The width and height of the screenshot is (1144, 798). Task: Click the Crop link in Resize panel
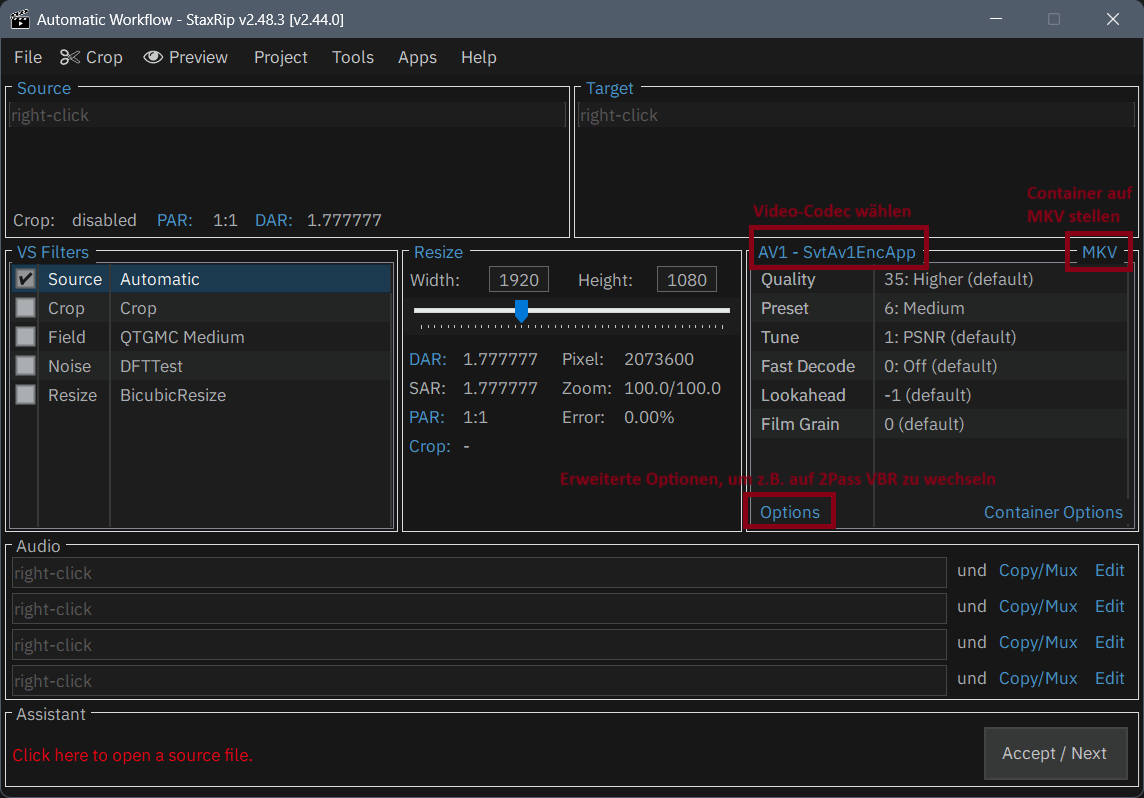pos(430,446)
